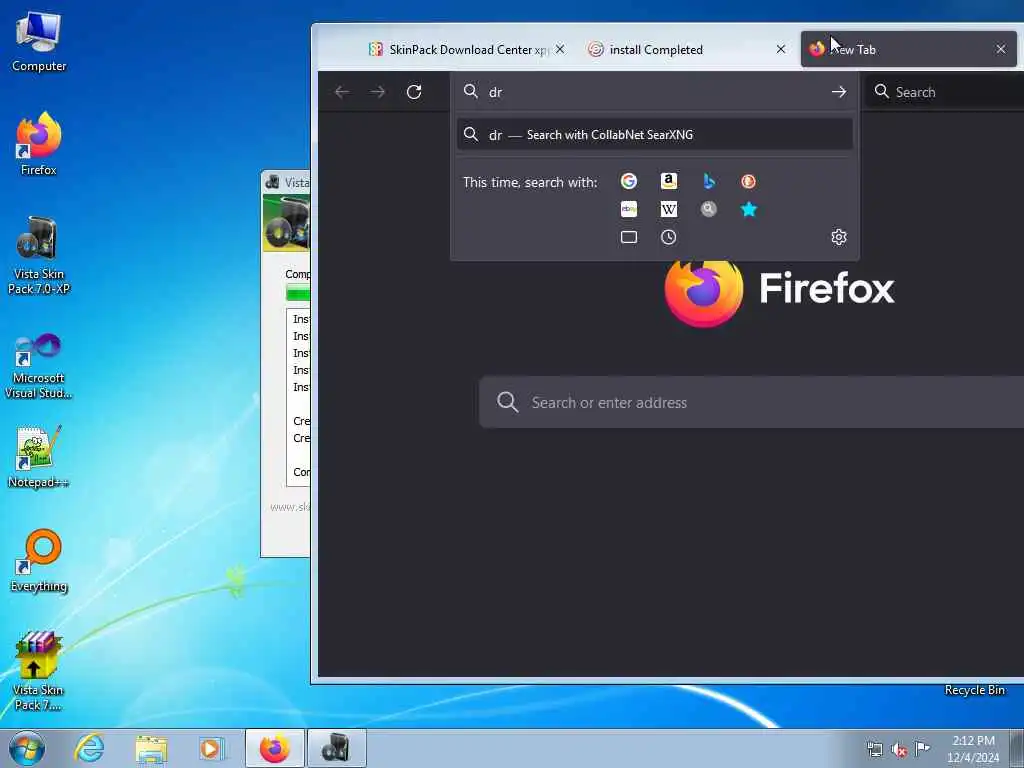This screenshot has width=1024, height=768.
Task: Open the Computer desktop icon
Action: click(39, 42)
